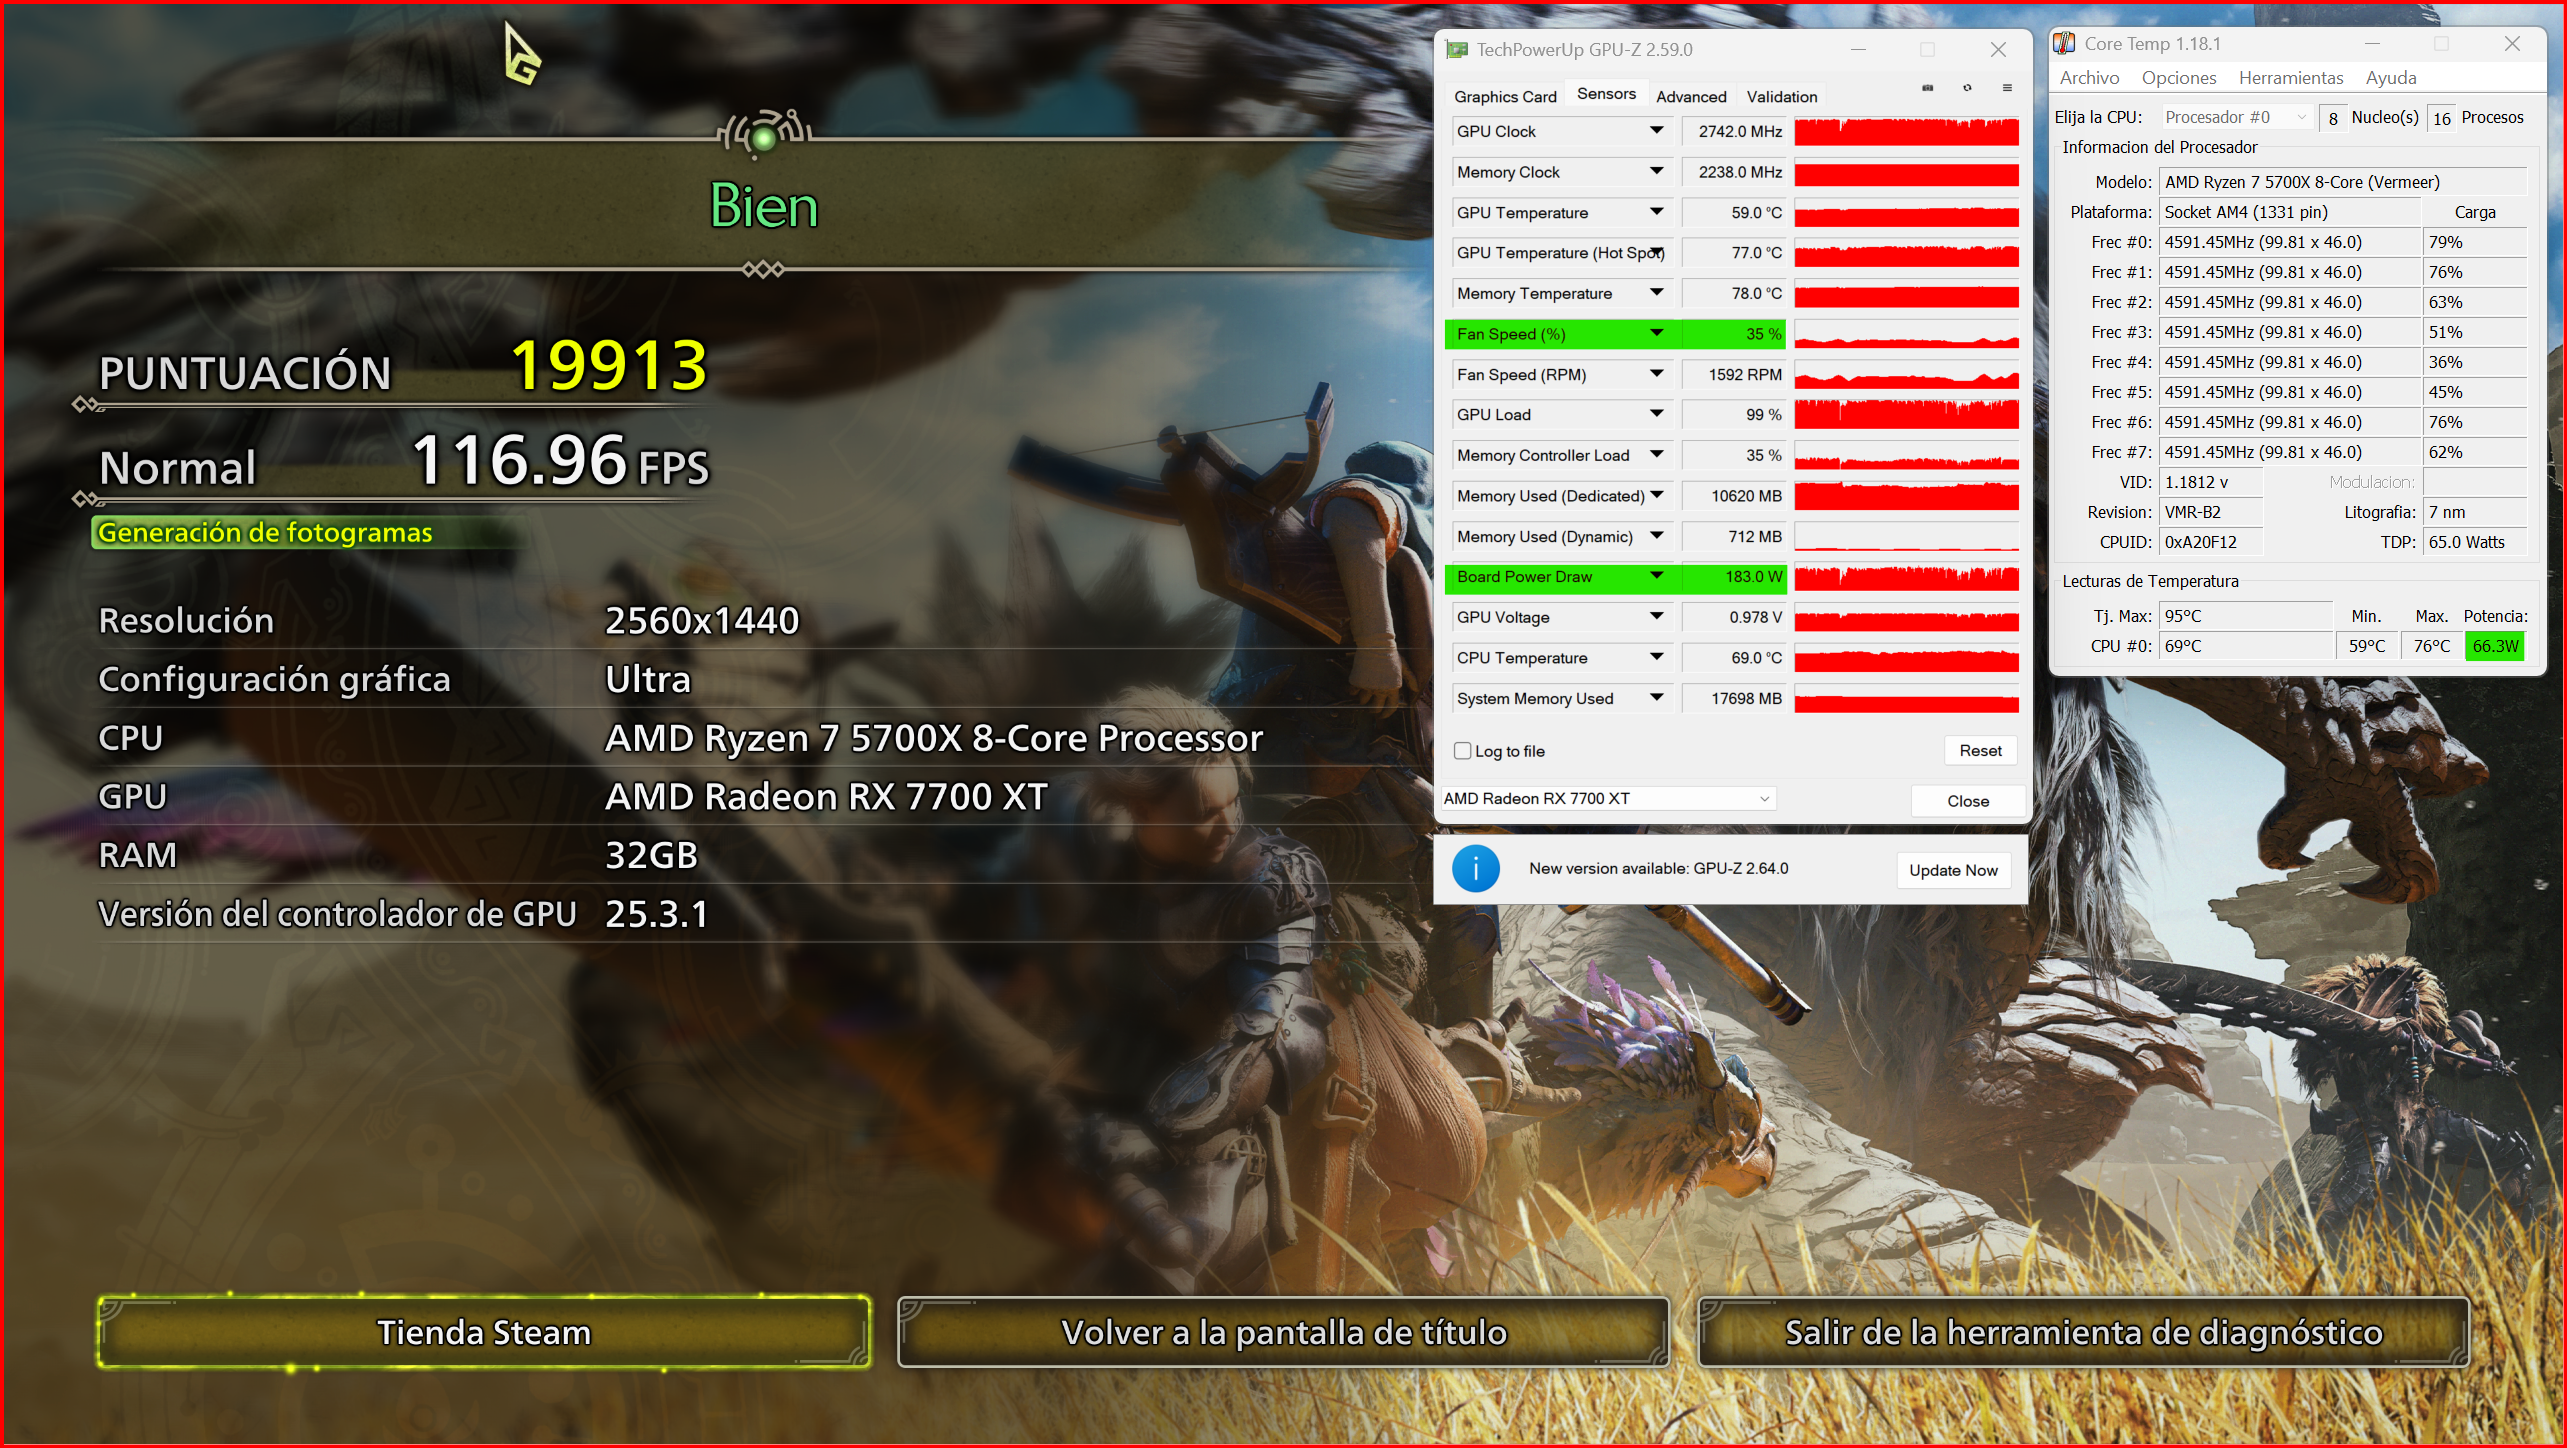Click Volver a la pantalla de título
2567x1448 pixels.
click(x=1284, y=1332)
